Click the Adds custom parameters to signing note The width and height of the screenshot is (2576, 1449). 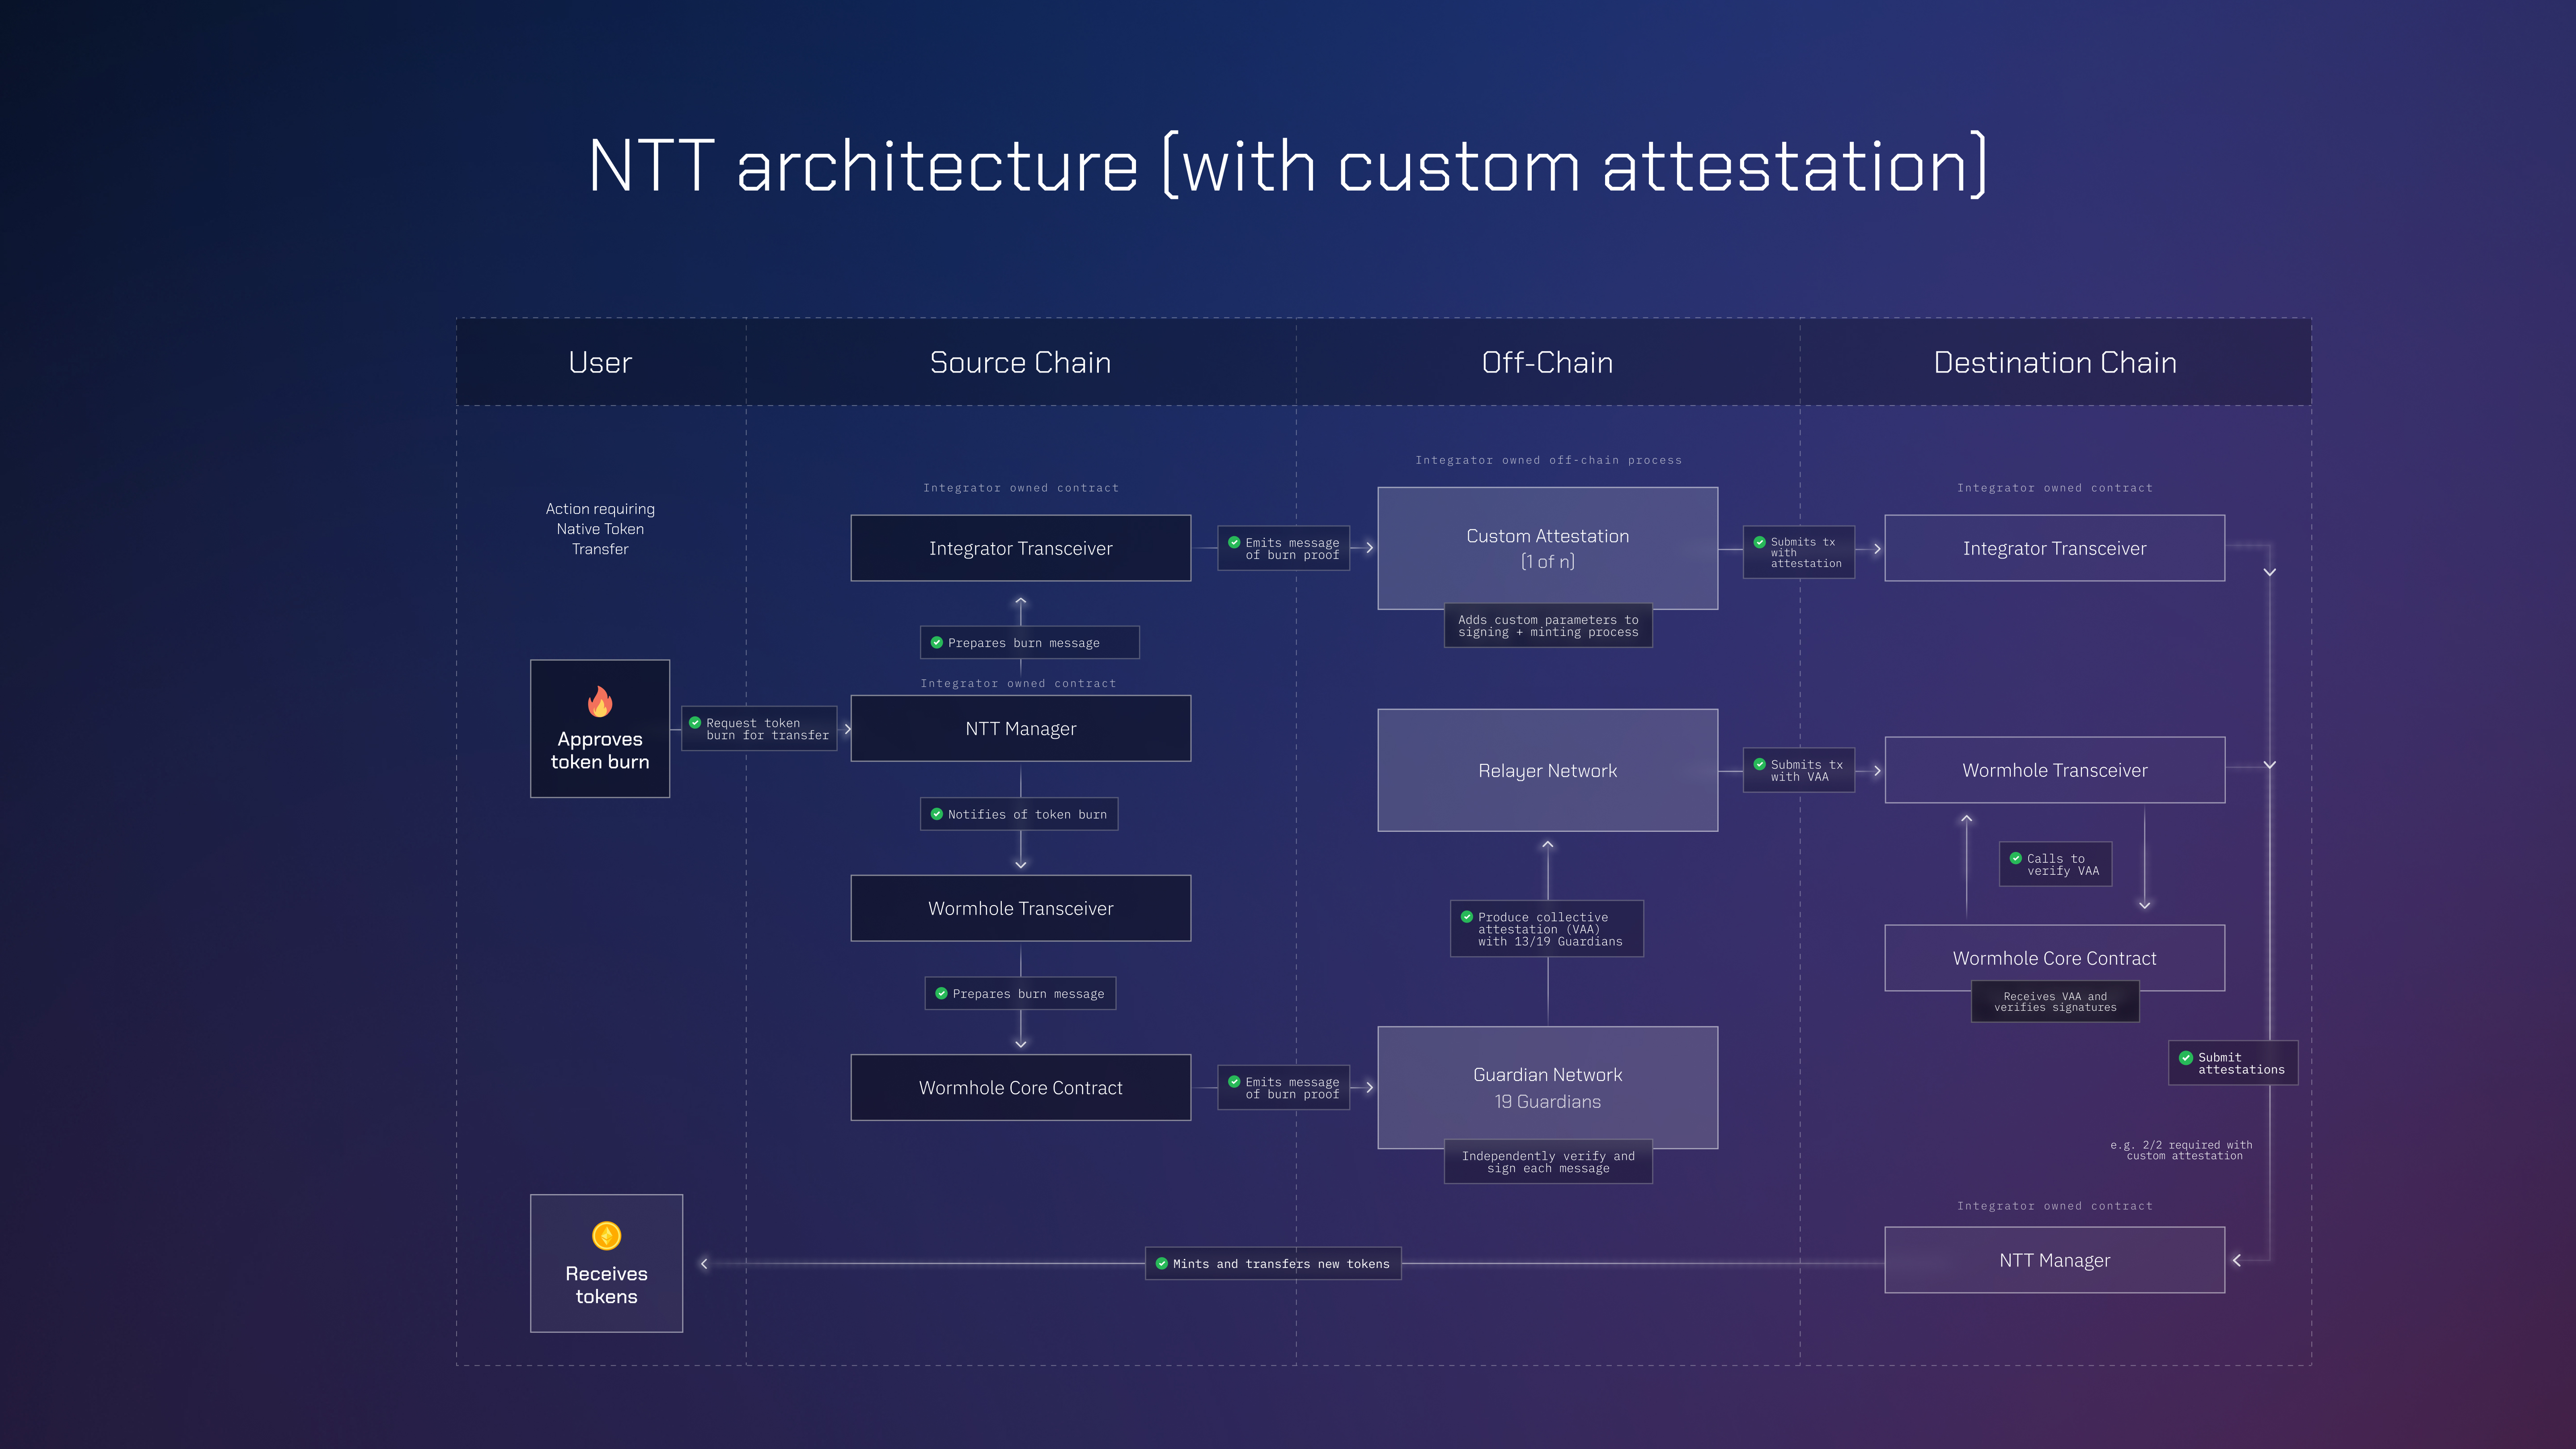pos(1548,626)
